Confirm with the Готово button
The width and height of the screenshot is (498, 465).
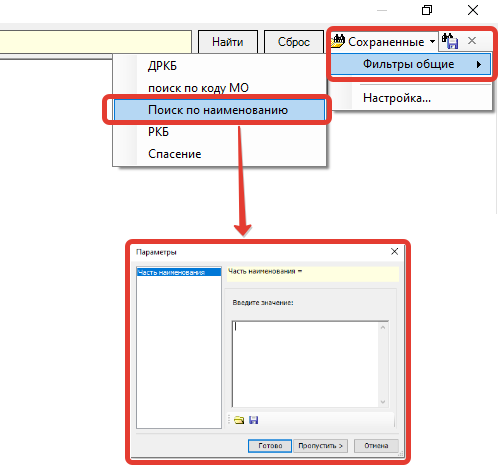click(x=270, y=446)
